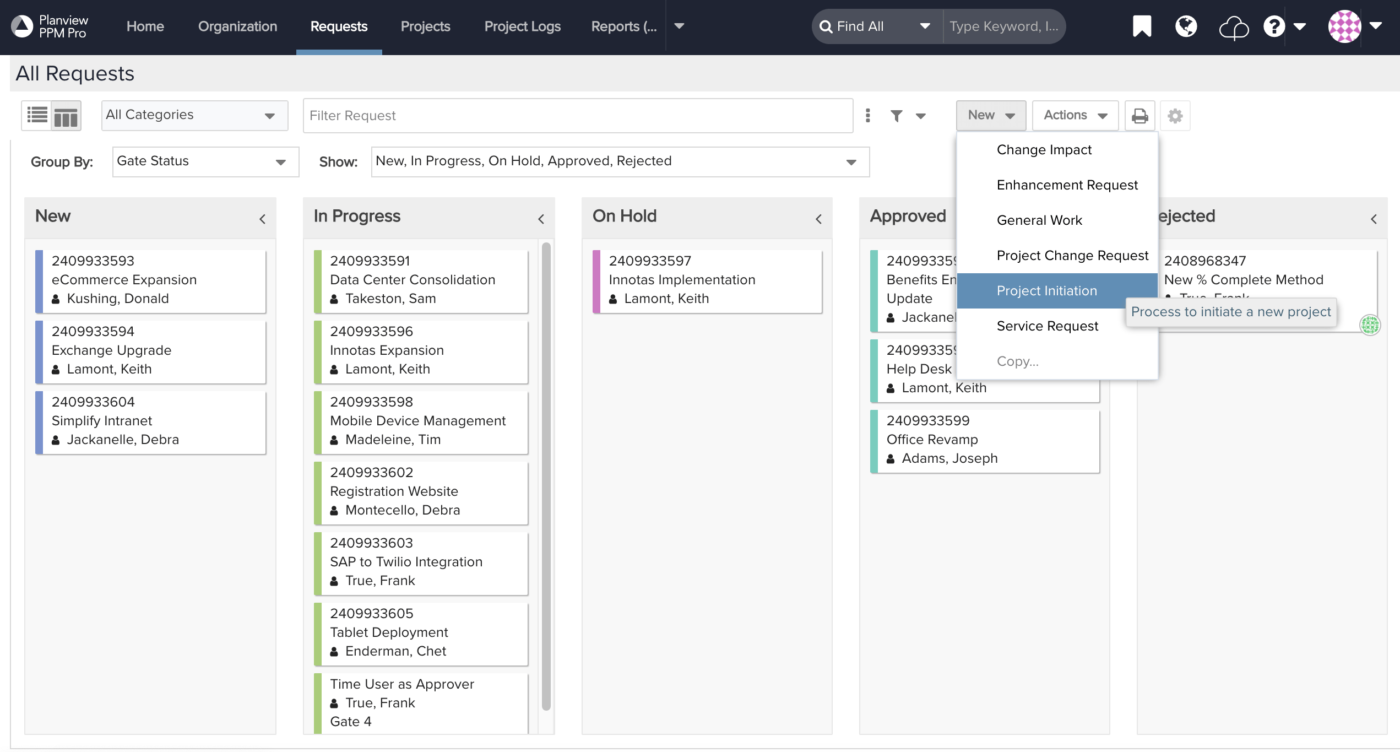
Task: Click the Help Desk card owner Lamont, Keith
Action: (x=944, y=388)
